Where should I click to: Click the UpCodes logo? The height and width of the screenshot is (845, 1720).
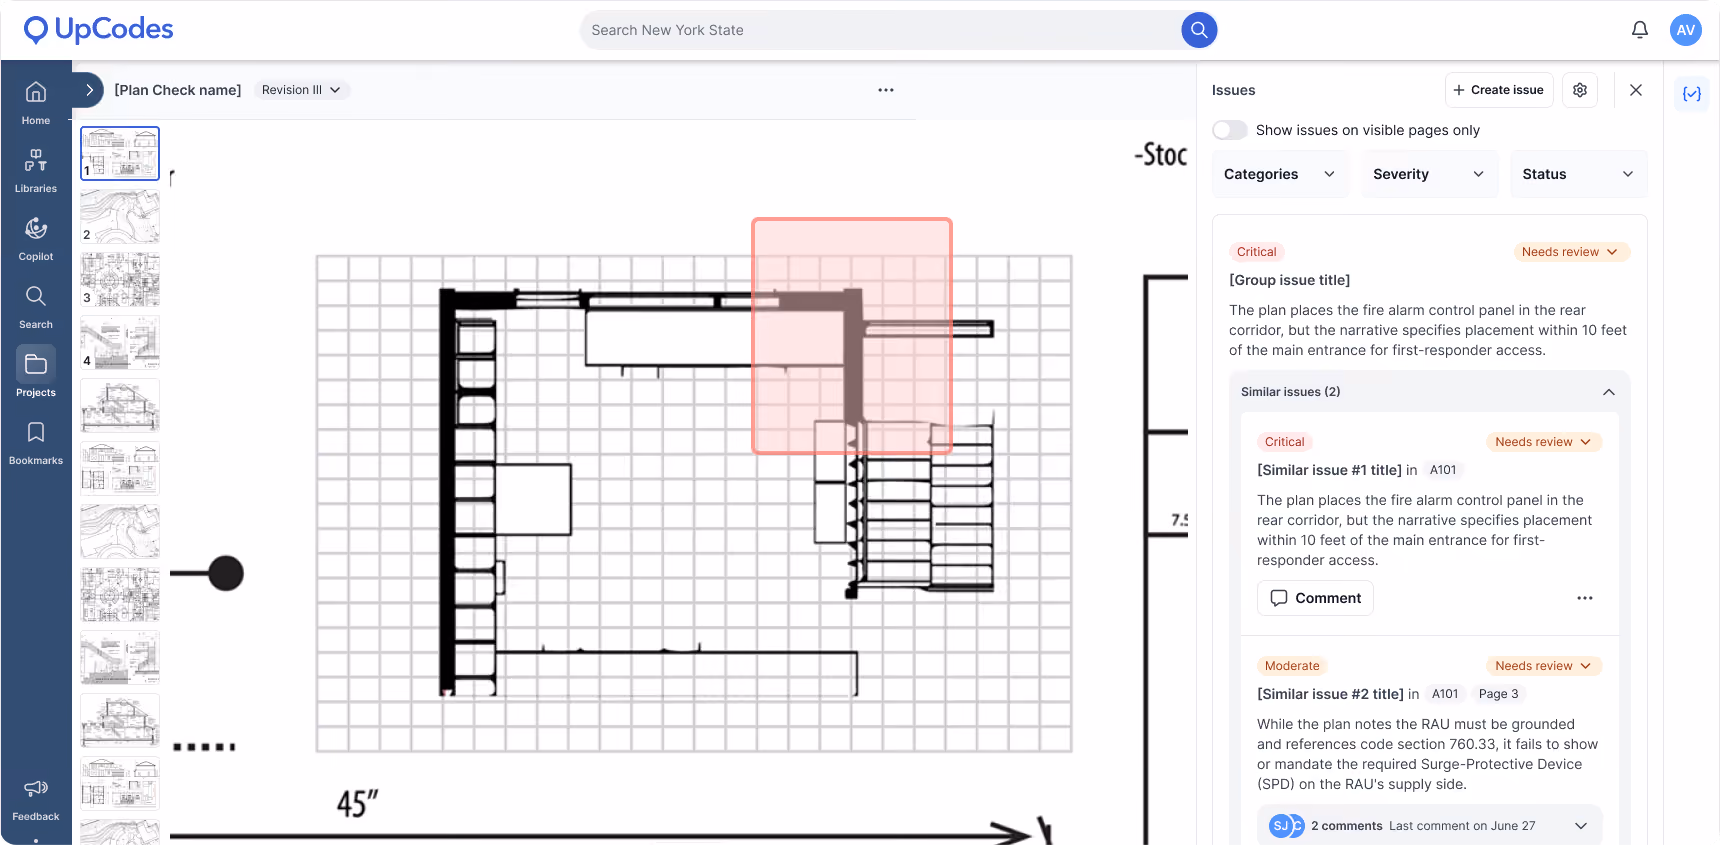[98, 30]
